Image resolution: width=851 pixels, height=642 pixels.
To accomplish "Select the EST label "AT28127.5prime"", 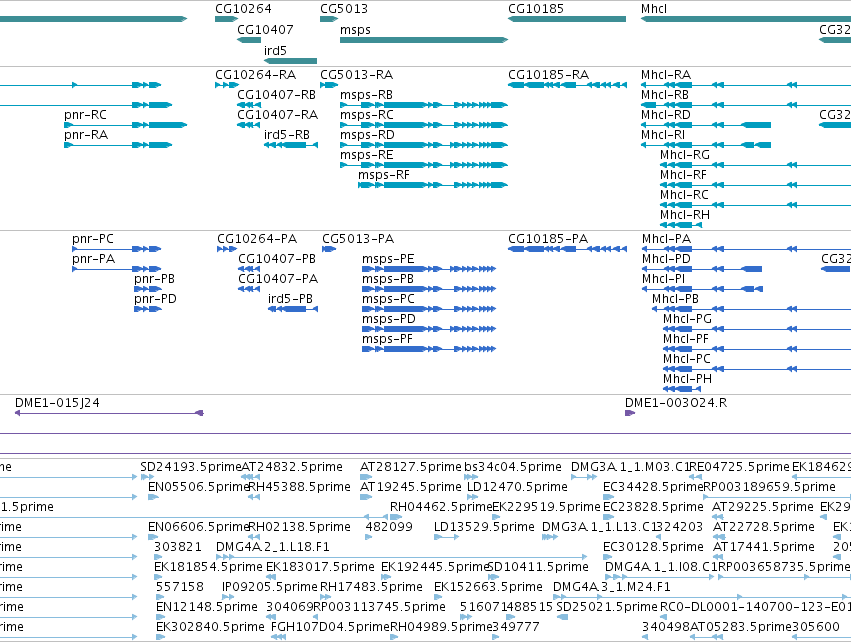I will pyautogui.click(x=410, y=467).
